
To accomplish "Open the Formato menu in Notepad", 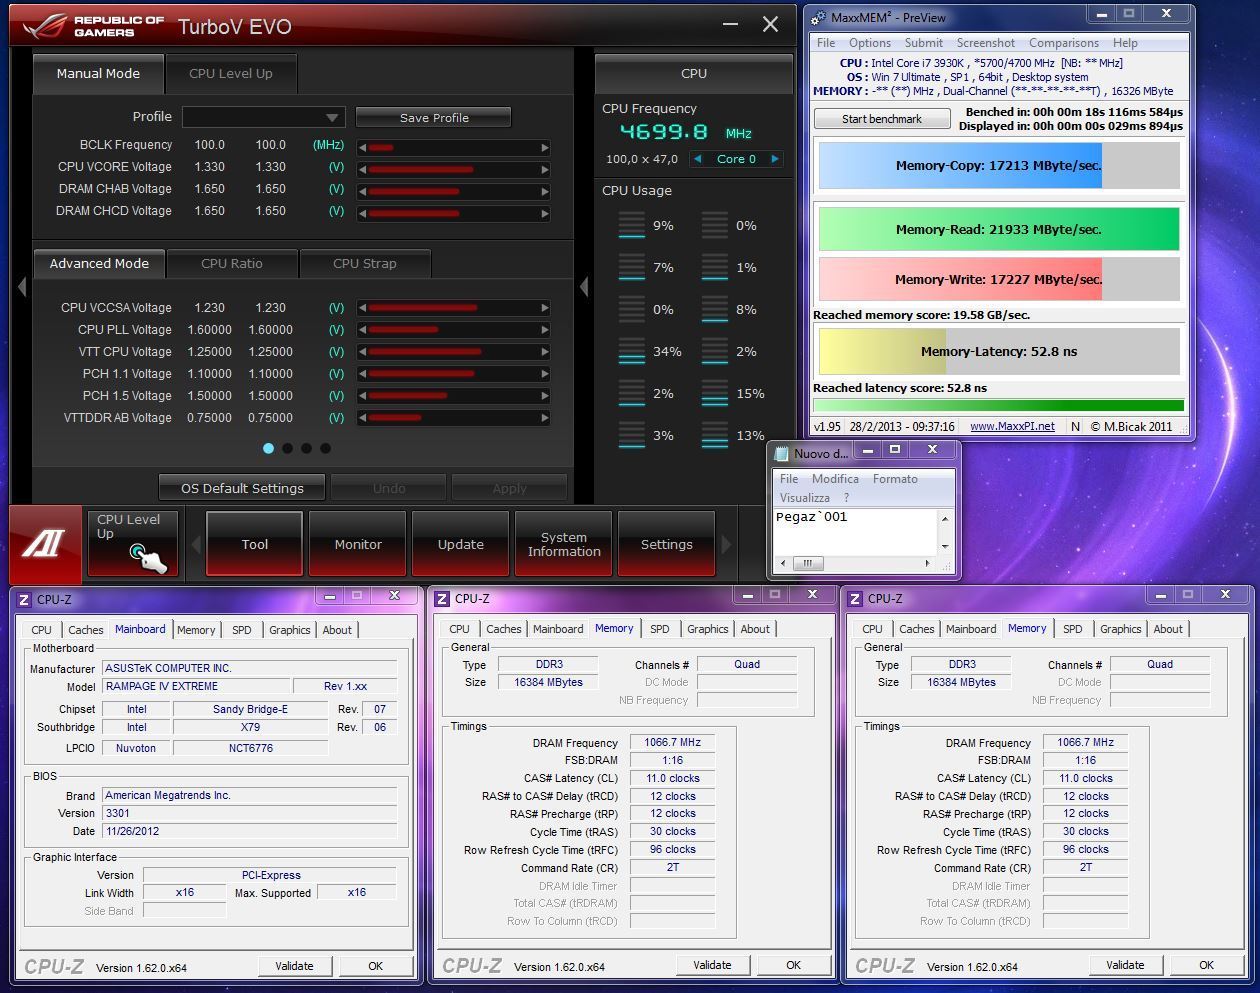I will (x=895, y=479).
